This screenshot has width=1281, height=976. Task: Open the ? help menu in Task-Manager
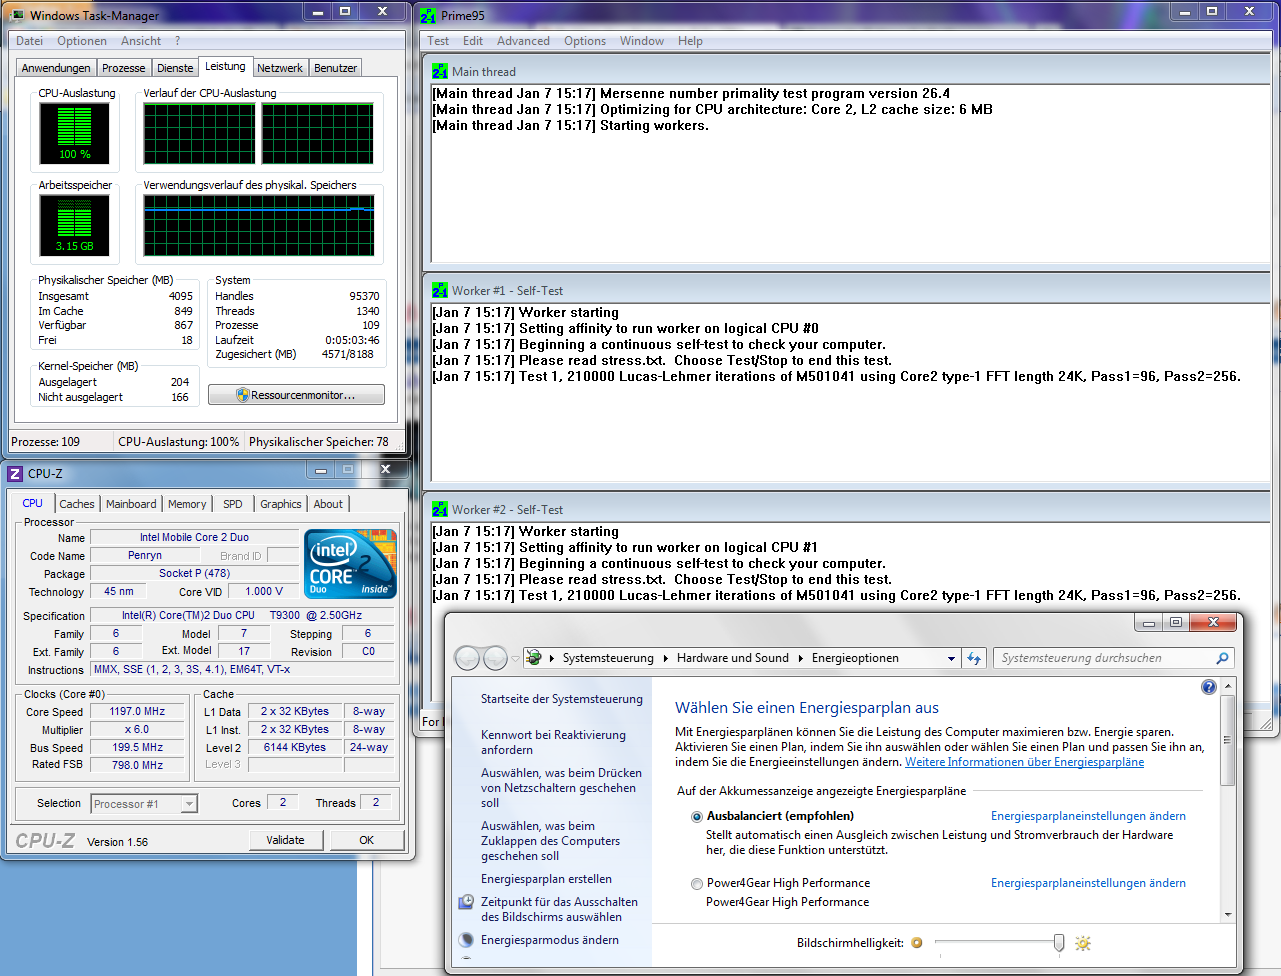pos(177,41)
